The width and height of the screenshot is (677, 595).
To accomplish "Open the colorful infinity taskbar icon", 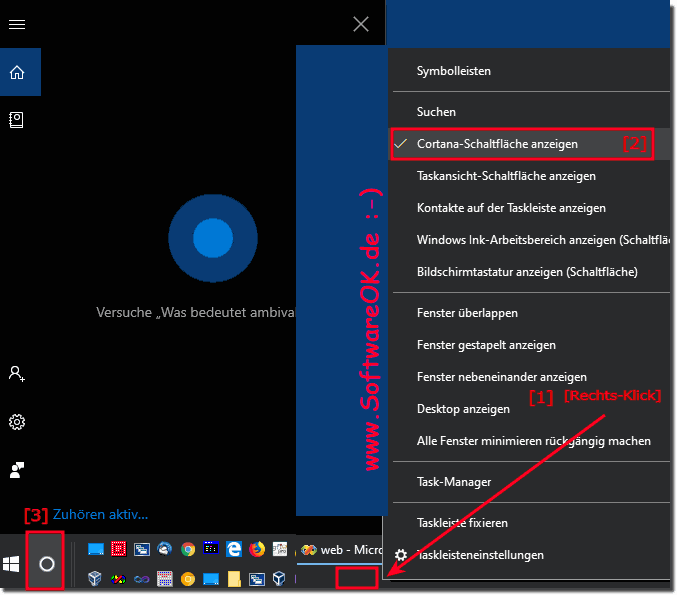I will point(118,579).
